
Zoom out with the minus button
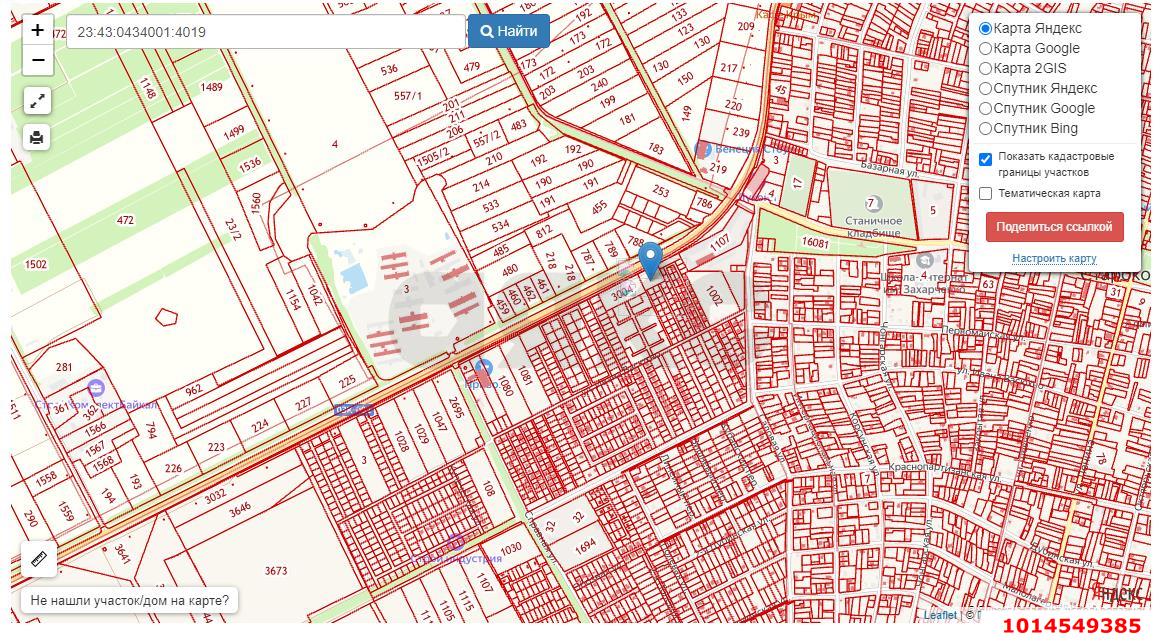(37, 61)
